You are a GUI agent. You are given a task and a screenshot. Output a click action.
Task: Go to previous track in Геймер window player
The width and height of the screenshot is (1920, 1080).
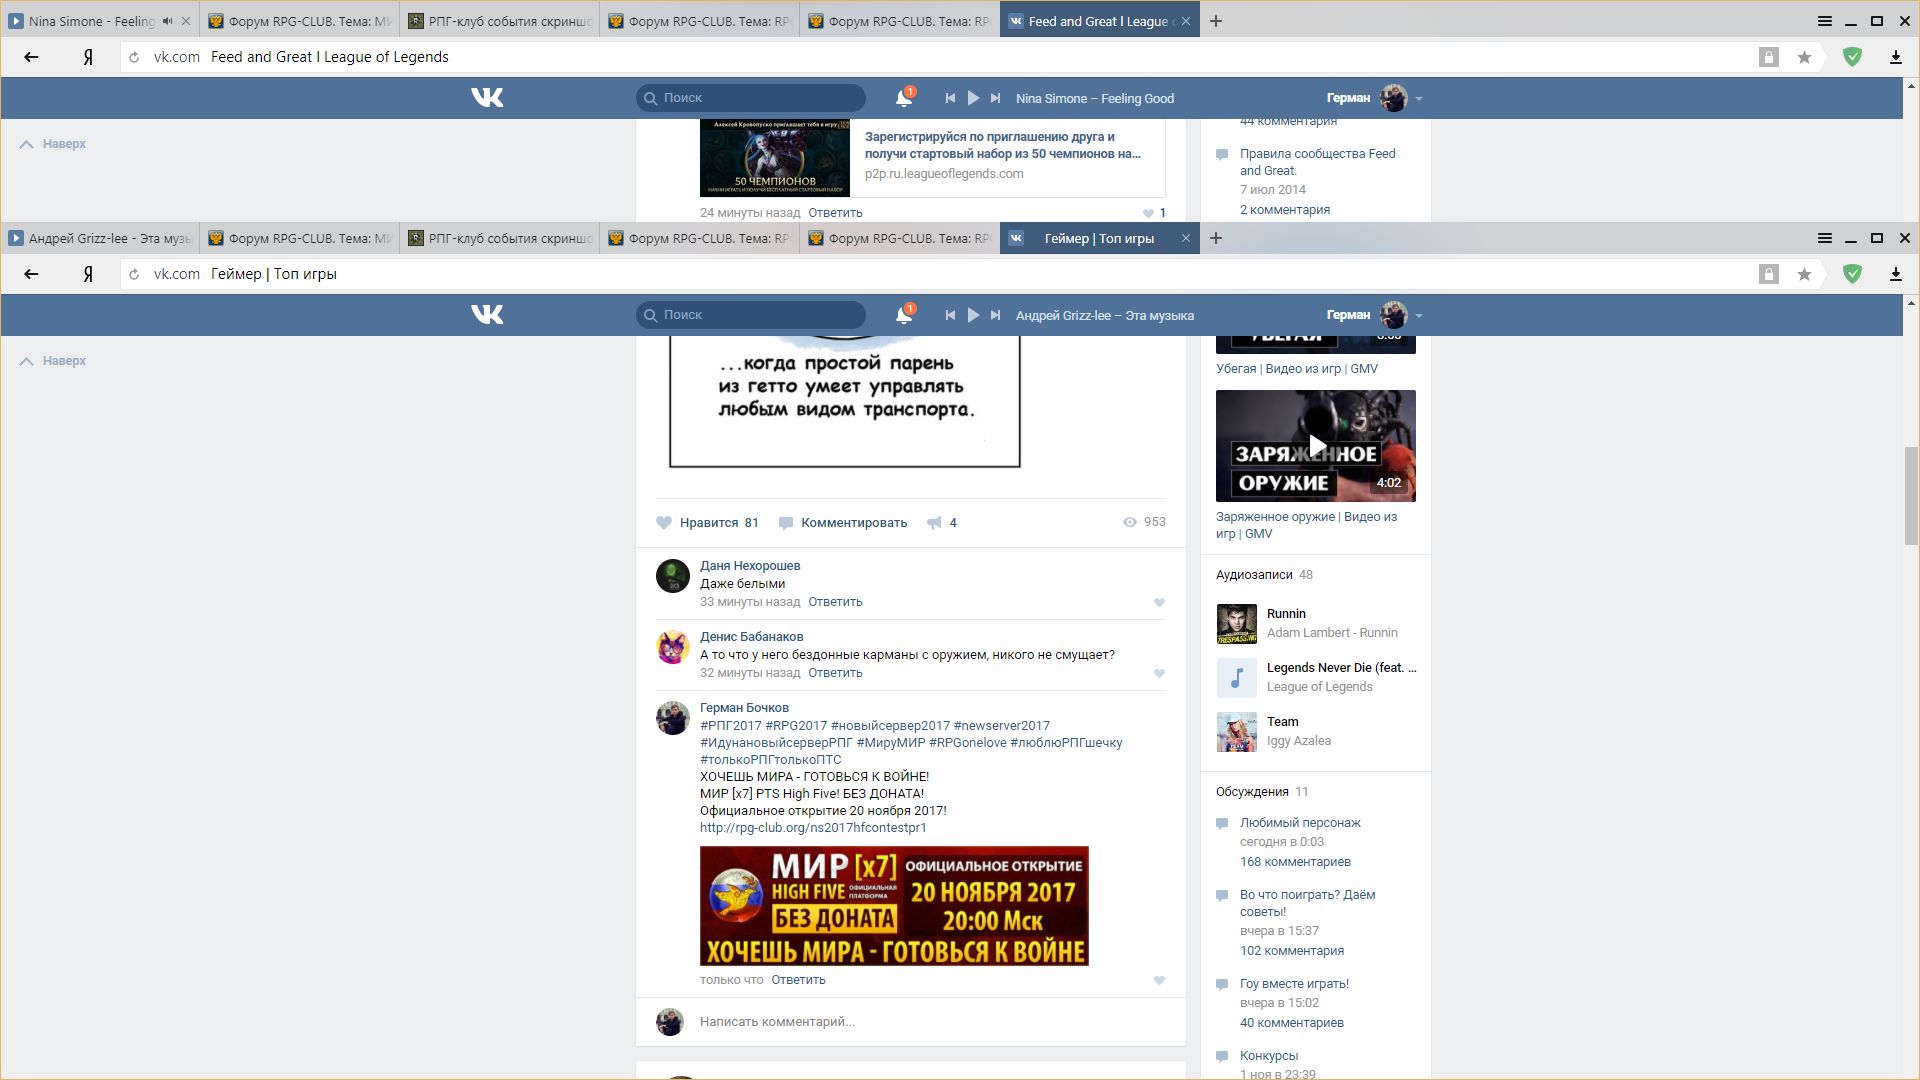click(x=950, y=315)
